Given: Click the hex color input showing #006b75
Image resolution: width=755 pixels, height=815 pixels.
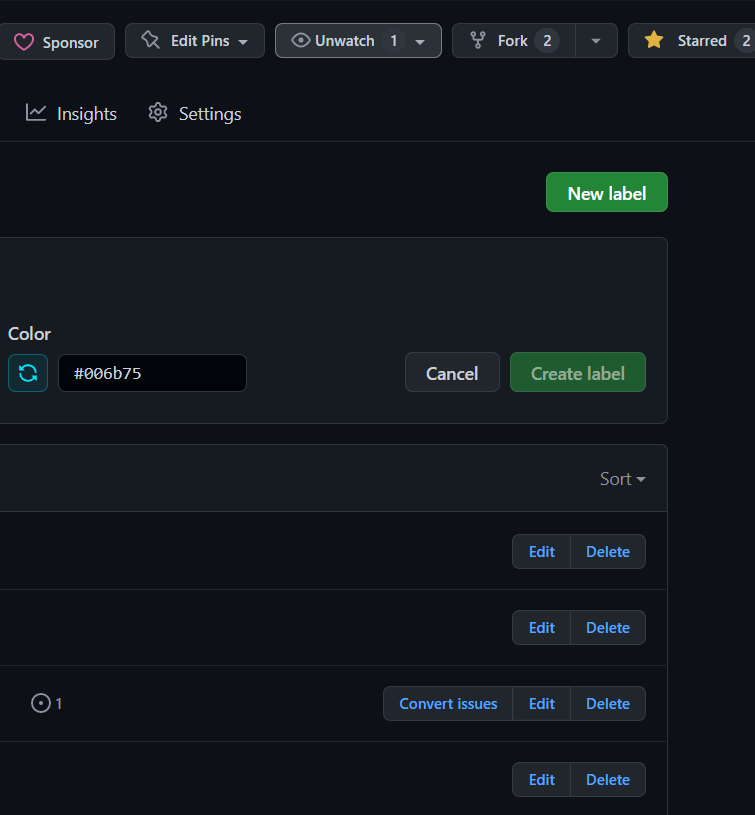Looking at the screenshot, I should pyautogui.click(x=152, y=372).
